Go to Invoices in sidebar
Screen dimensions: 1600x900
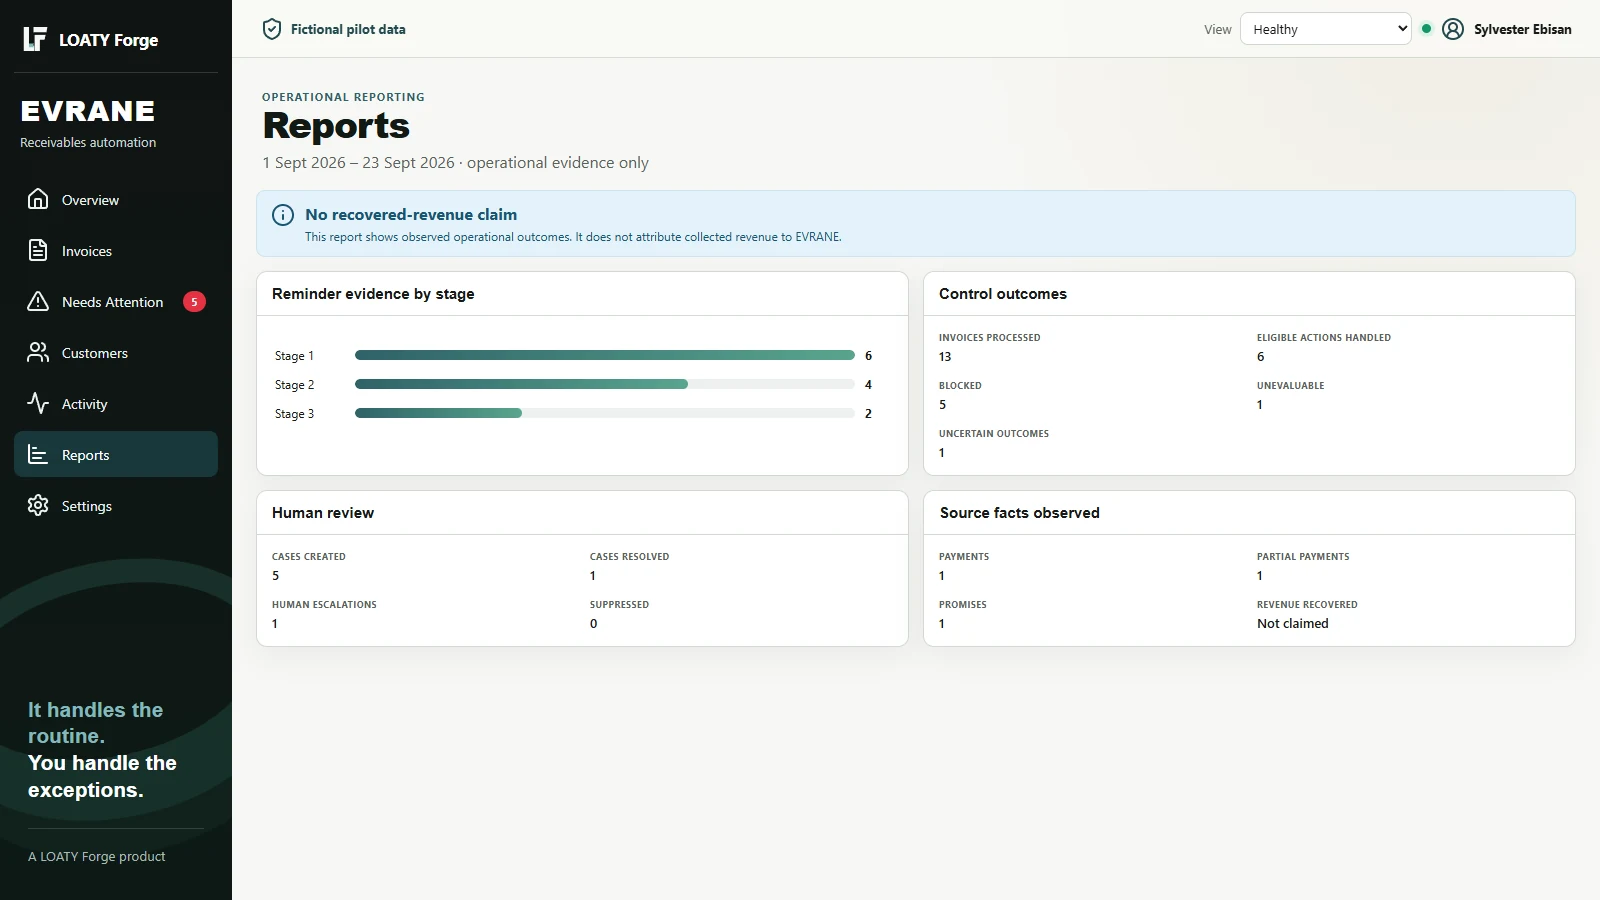pyautogui.click(x=116, y=250)
